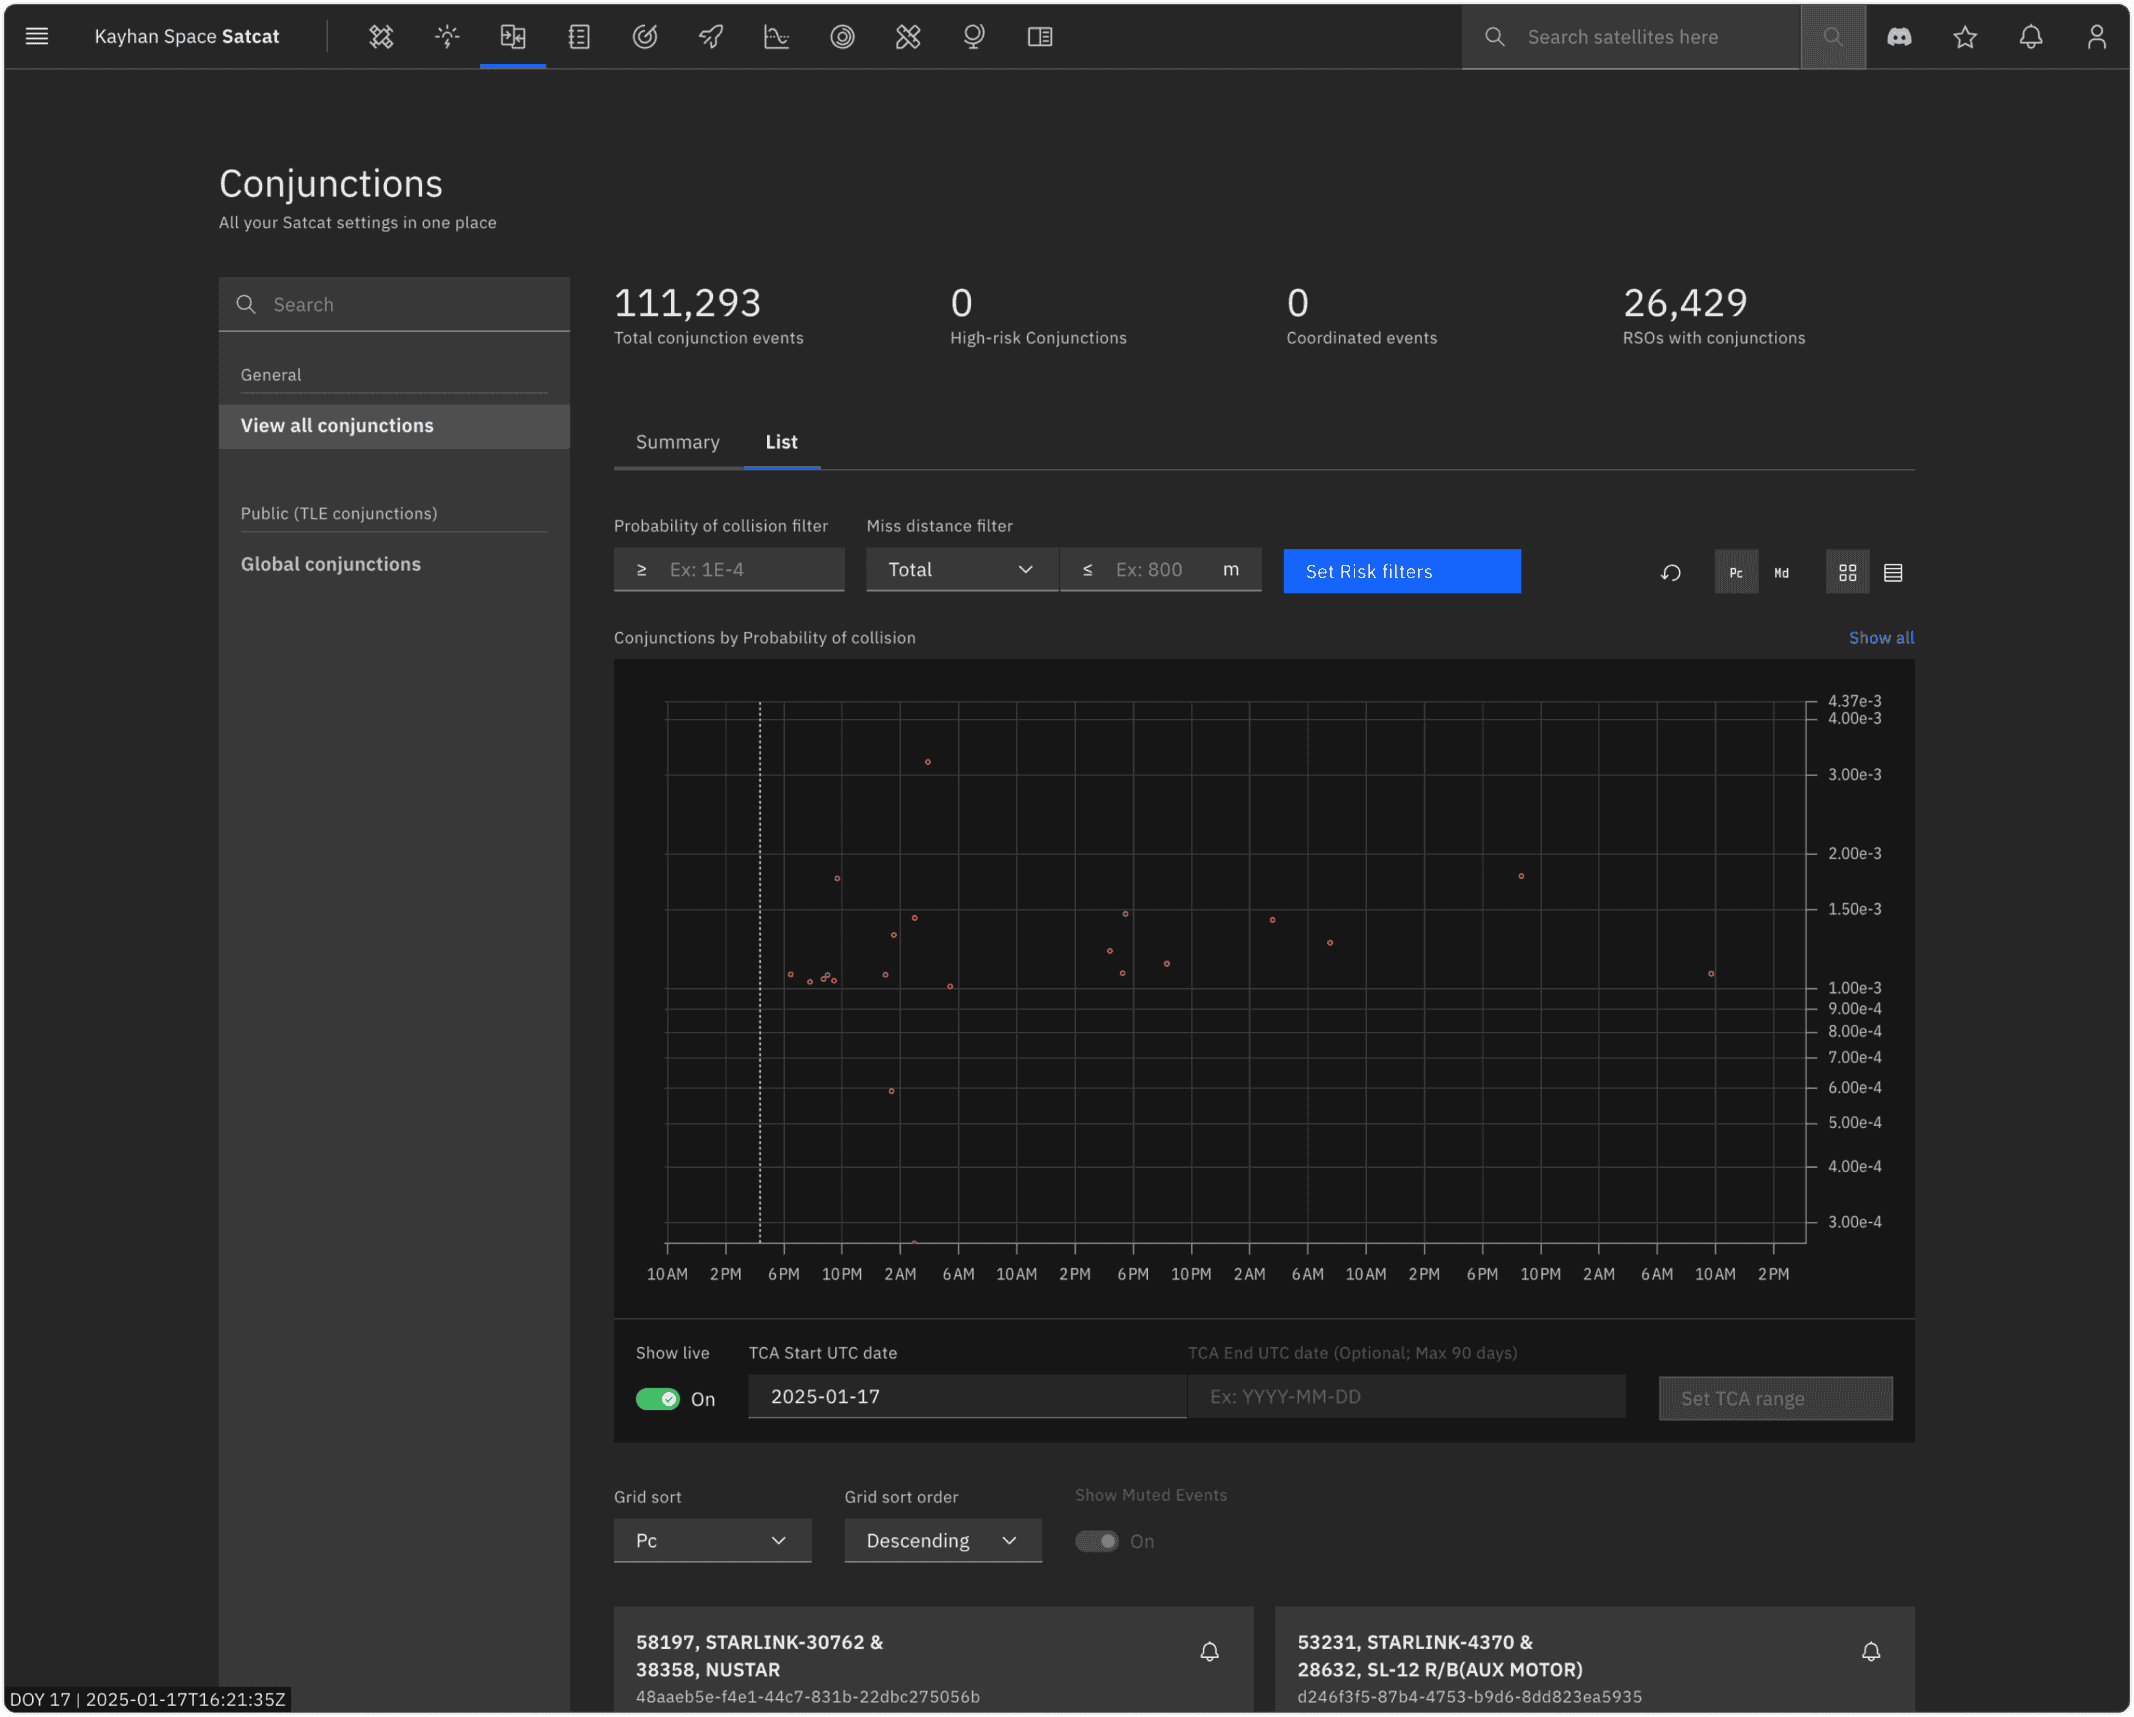The width and height of the screenshot is (2134, 1717).
Task: Open the user profile icon
Action: (2097, 37)
